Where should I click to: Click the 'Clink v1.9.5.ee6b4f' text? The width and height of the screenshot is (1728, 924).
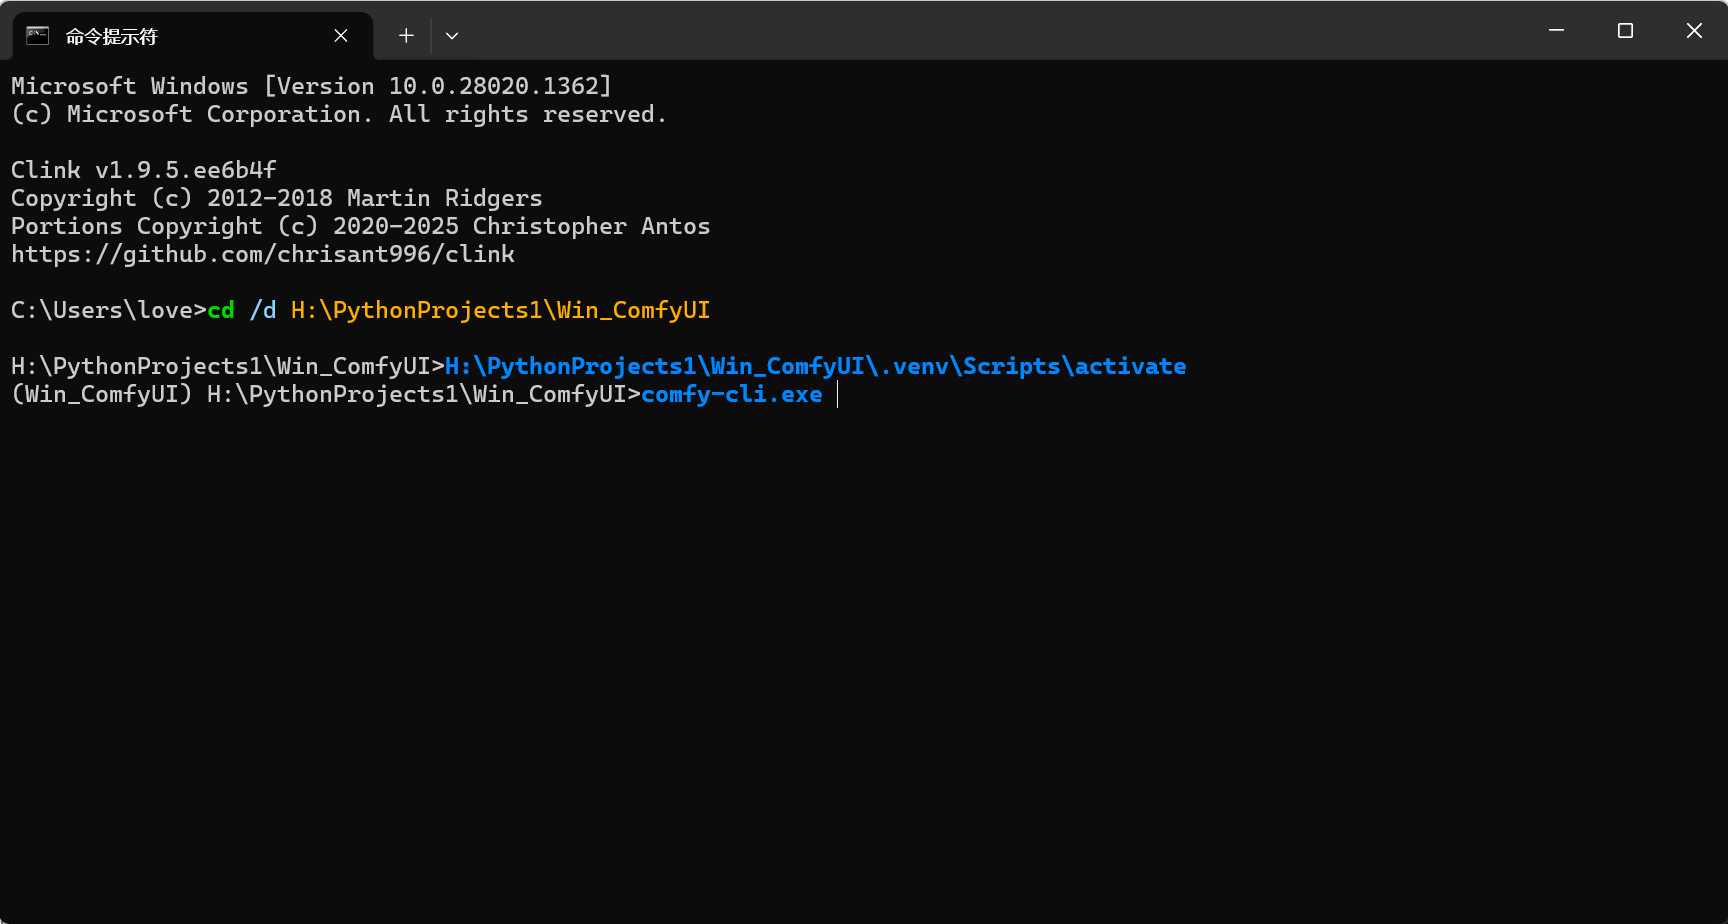pyautogui.click(x=144, y=170)
